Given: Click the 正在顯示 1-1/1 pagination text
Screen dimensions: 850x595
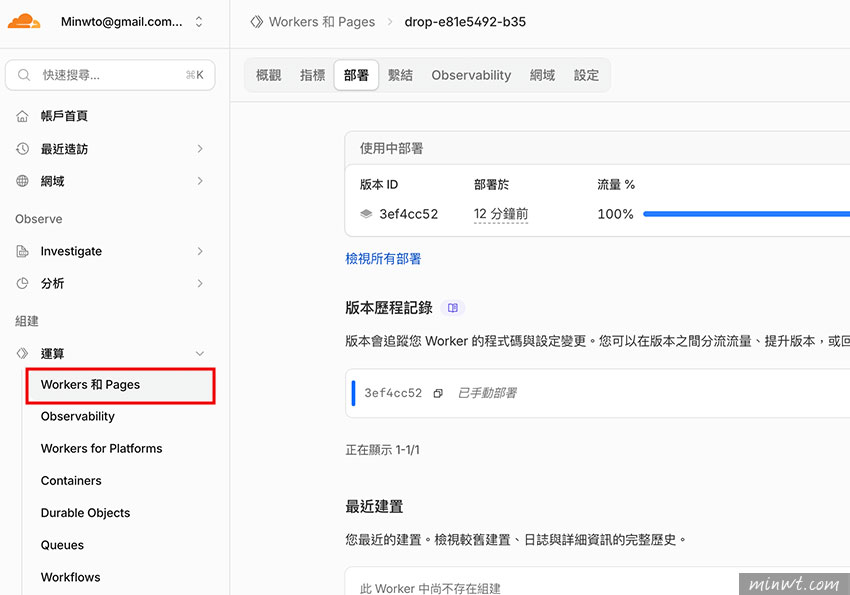Looking at the screenshot, I should pos(383,450).
